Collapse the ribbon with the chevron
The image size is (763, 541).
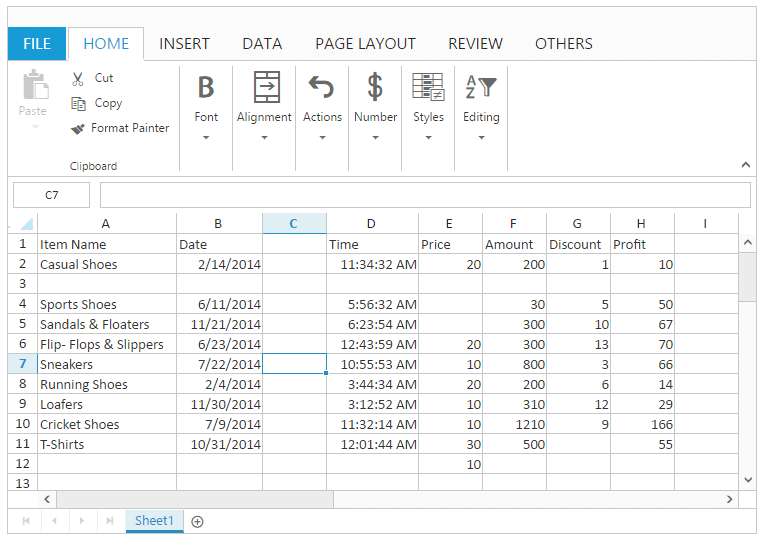[x=745, y=165]
